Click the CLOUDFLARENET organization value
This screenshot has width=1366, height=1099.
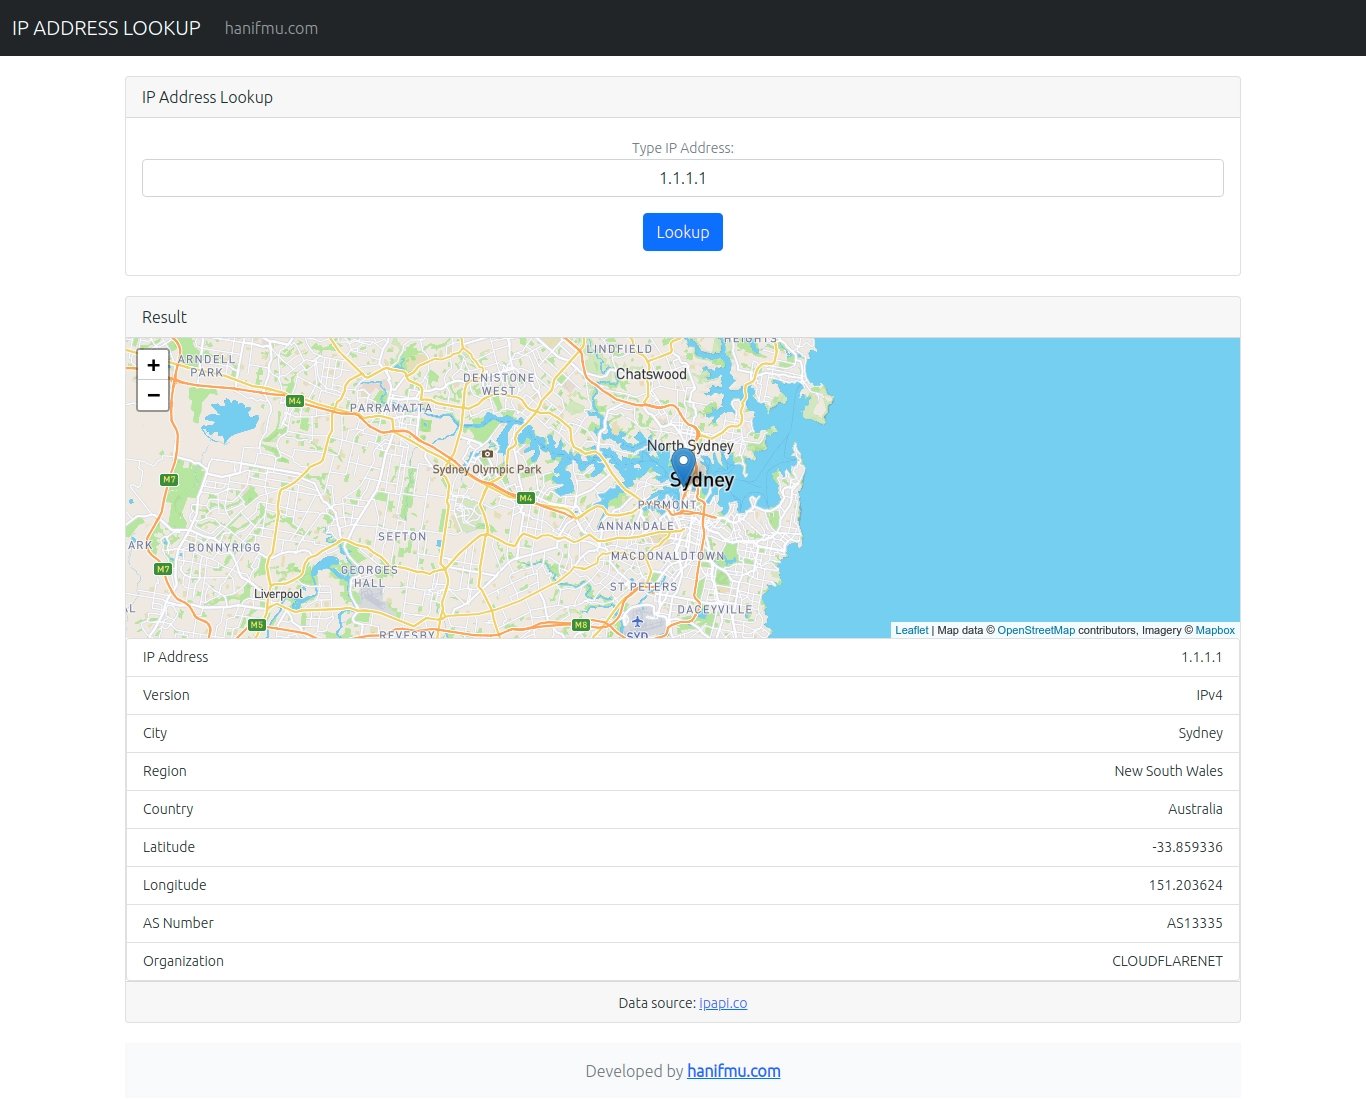(x=1167, y=961)
